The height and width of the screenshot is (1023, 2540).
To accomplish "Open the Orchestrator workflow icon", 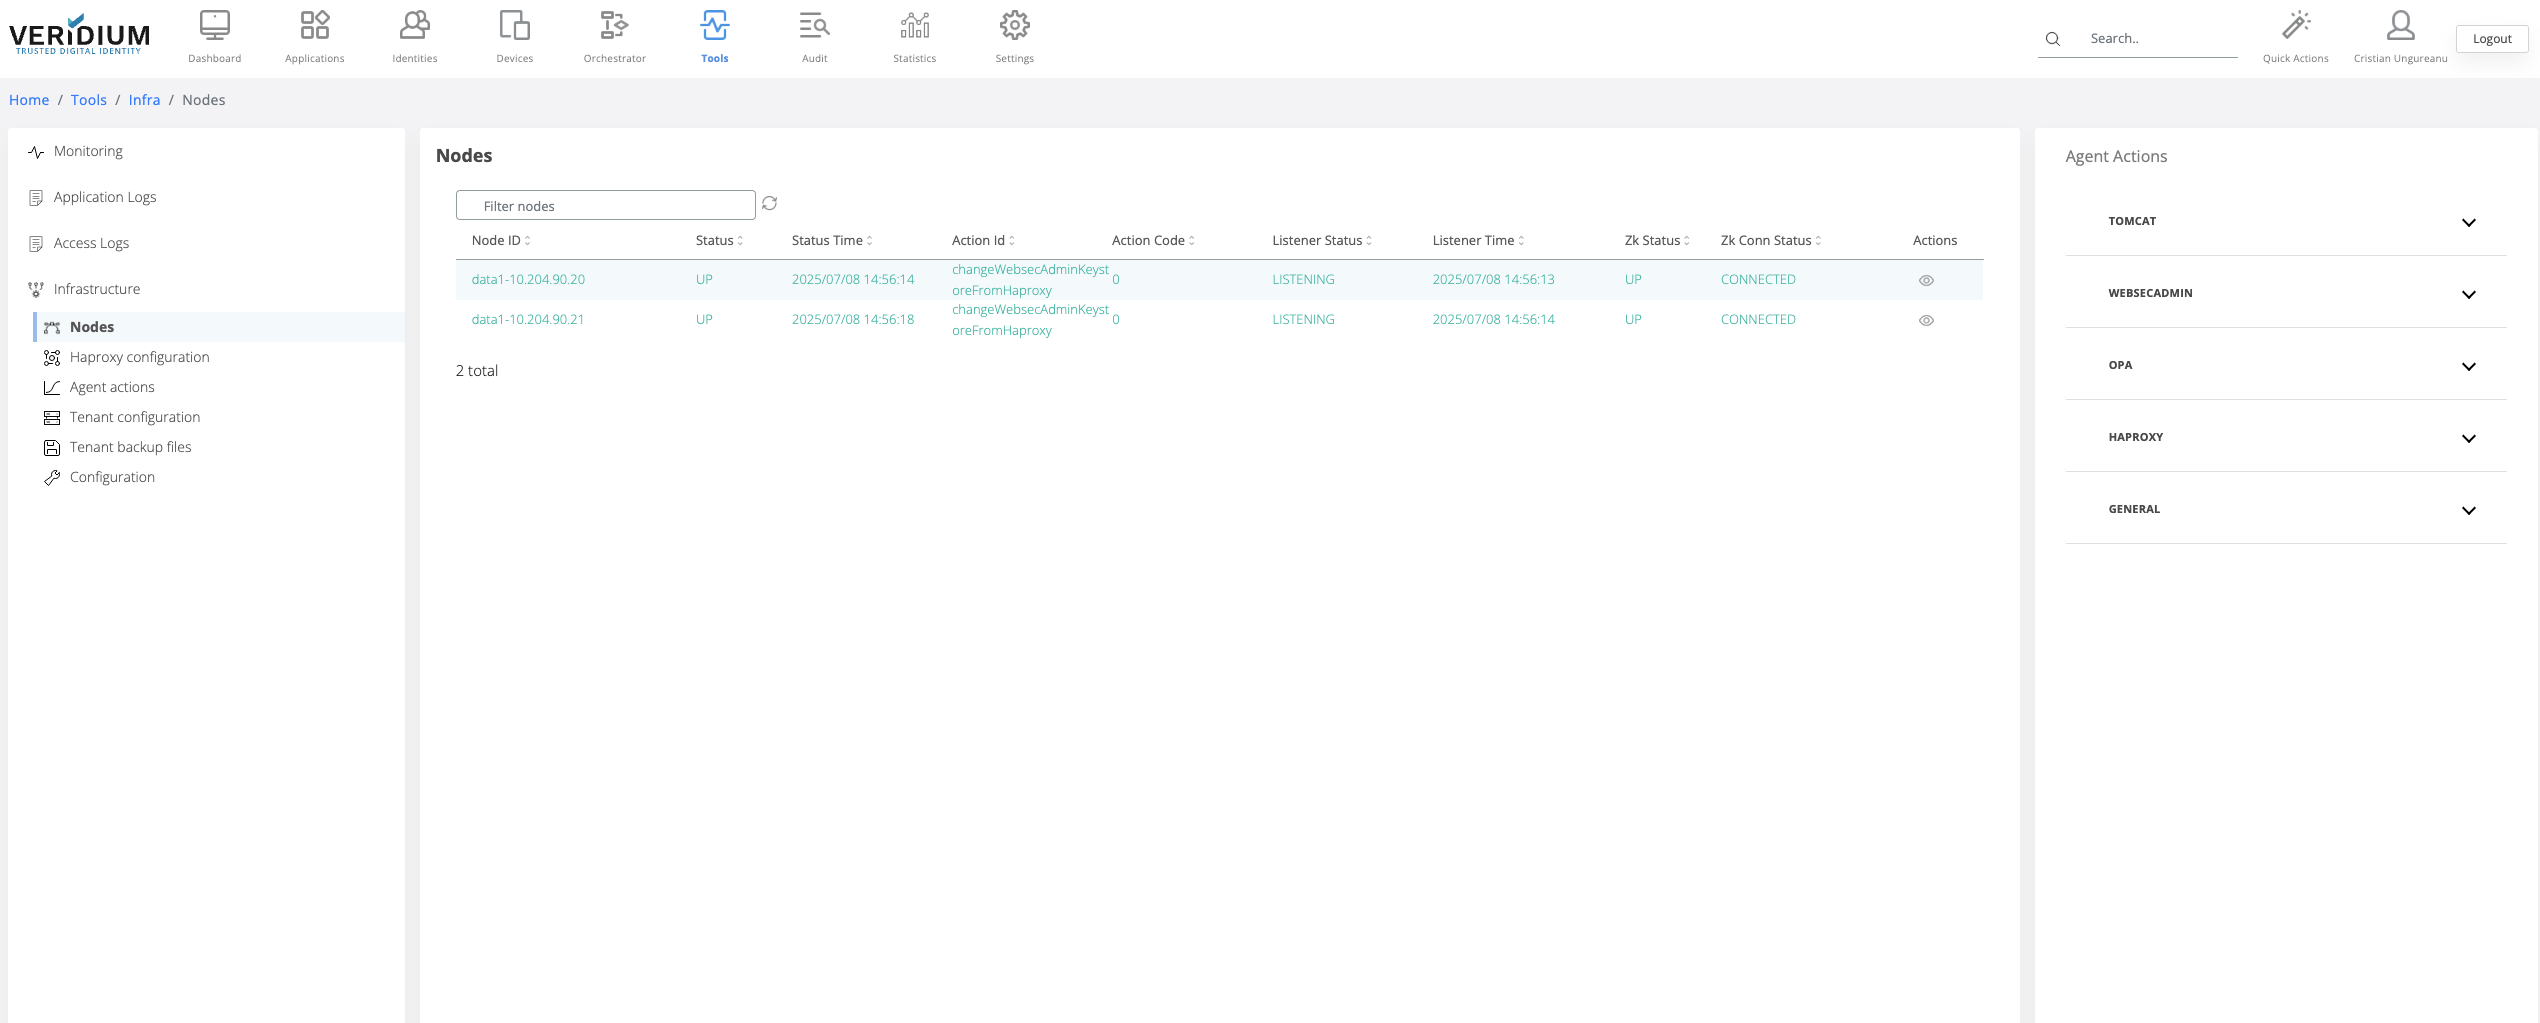I will (614, 26).
